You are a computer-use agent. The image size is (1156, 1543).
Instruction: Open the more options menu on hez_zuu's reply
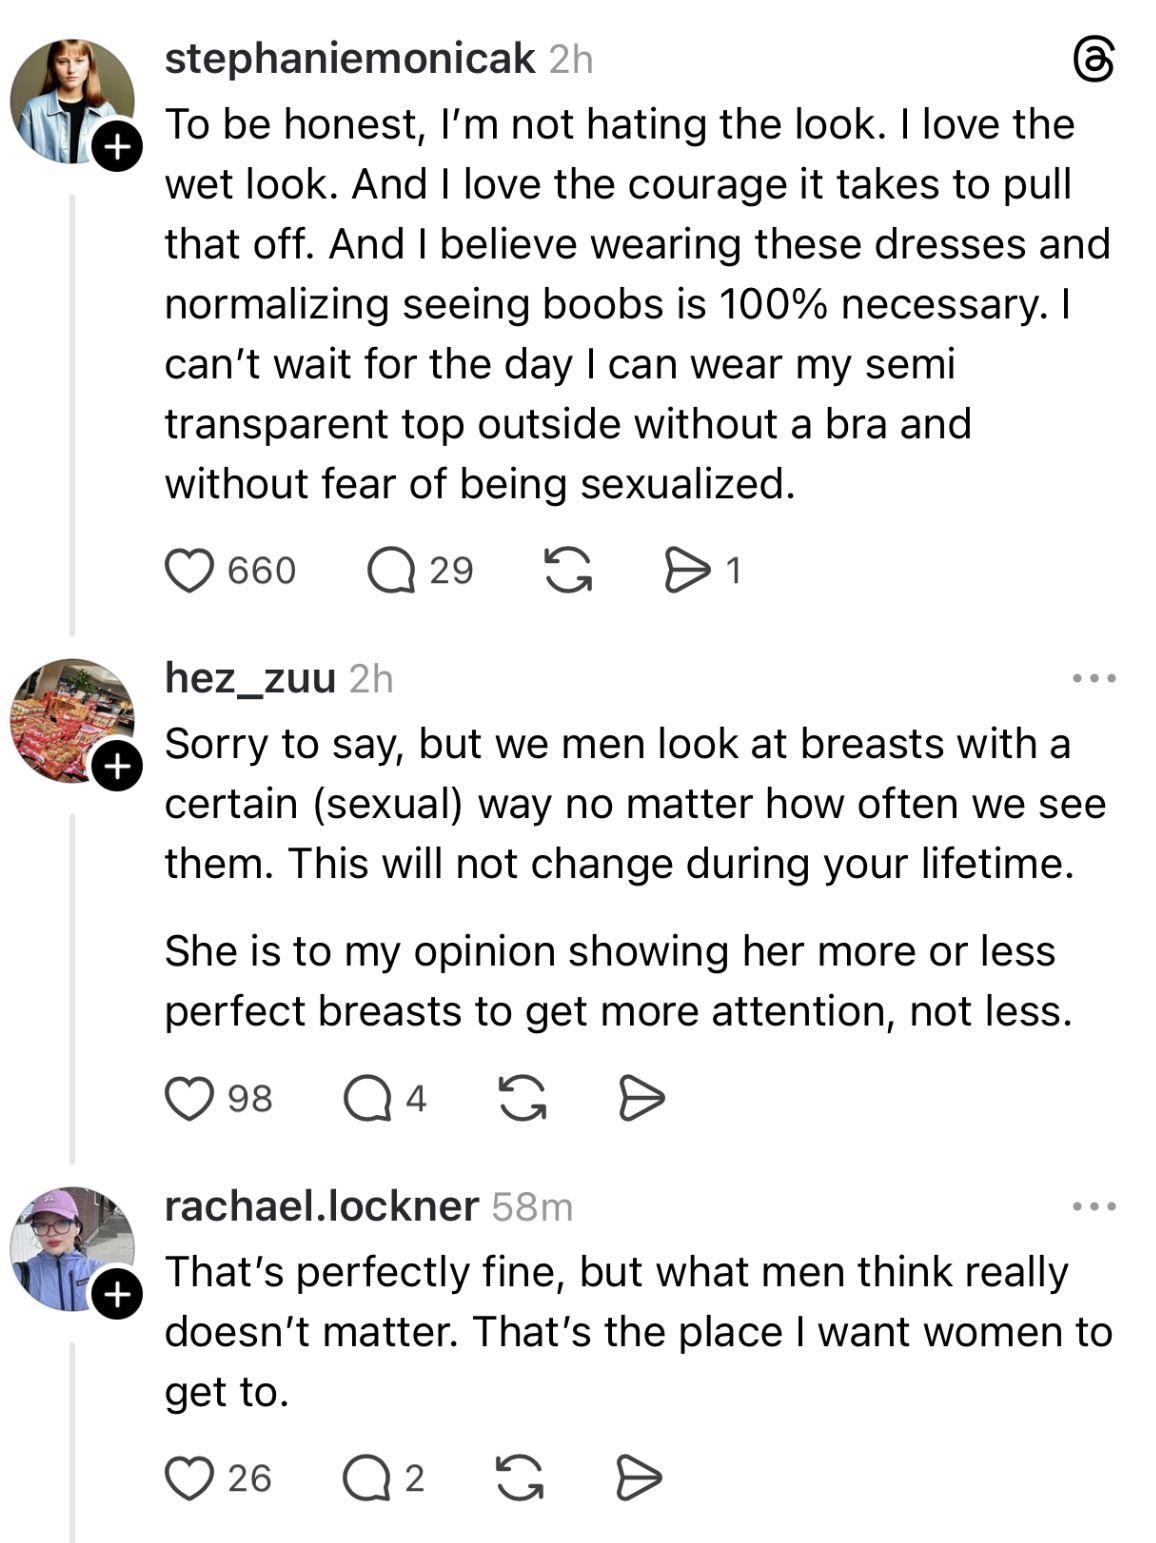(x=1093, y=679)
